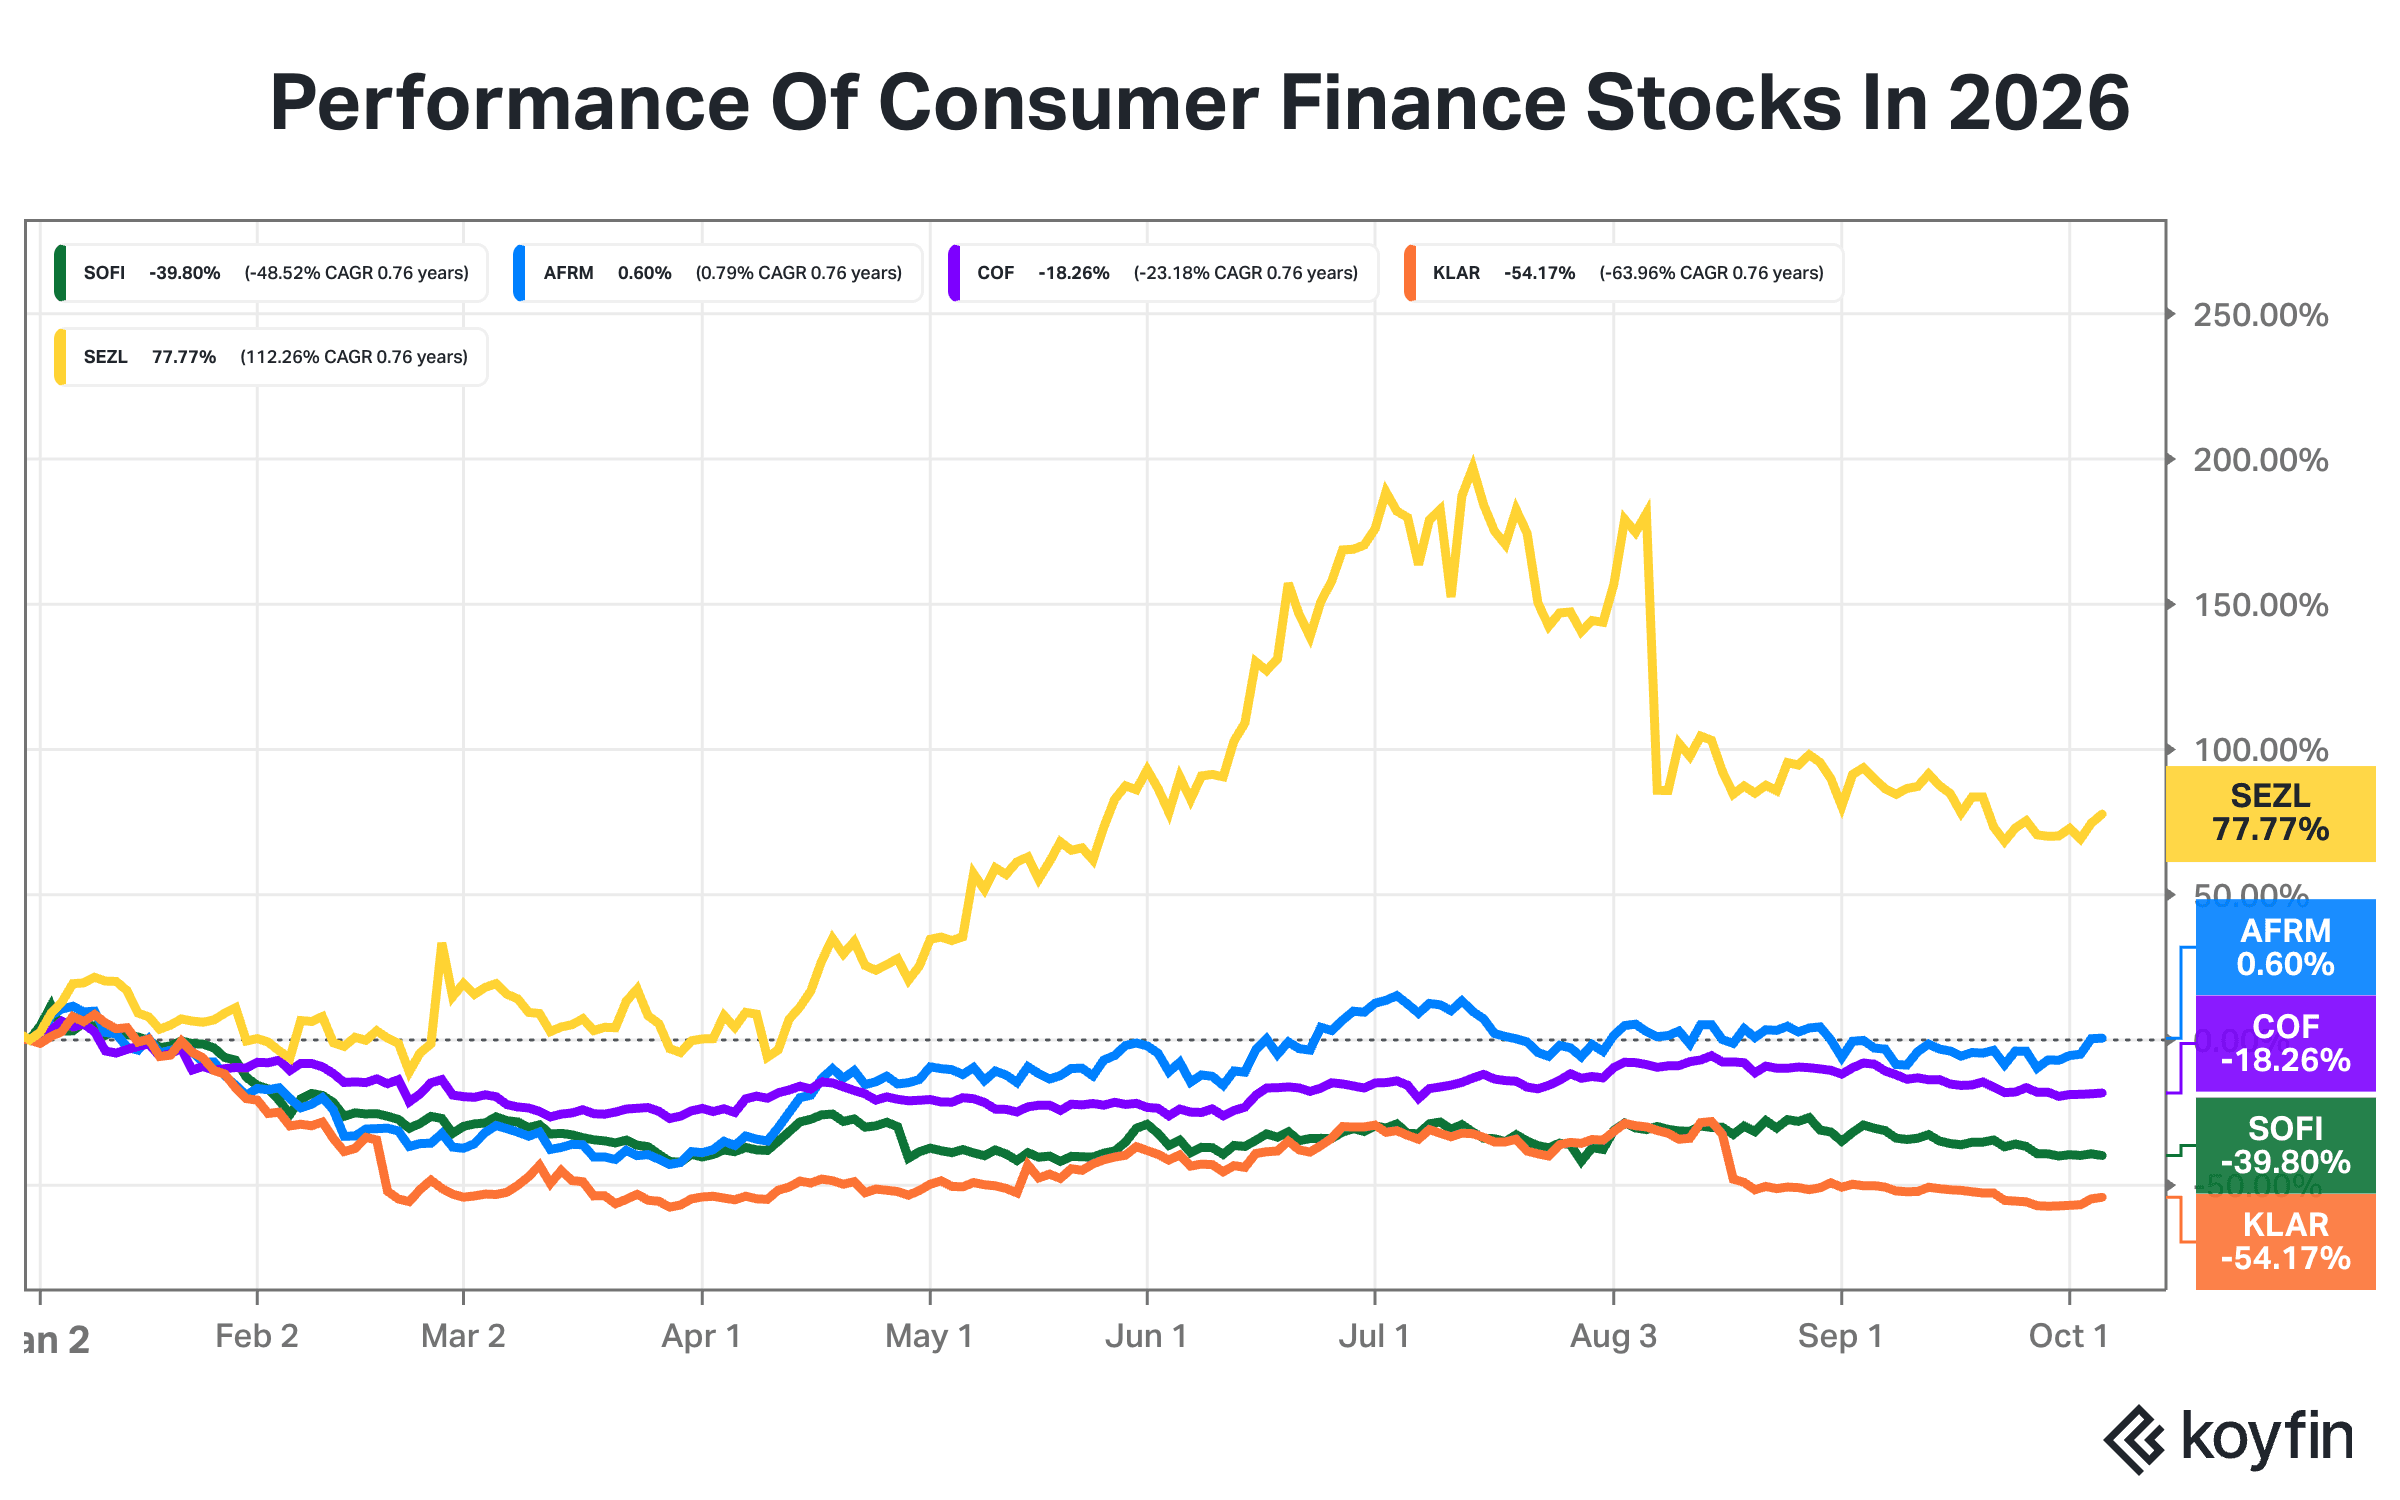Viewport: 2400px width, 1500px height.
Task: Select the SOFI legend entry
Action: pyautogui.click(x=271, y=273)
